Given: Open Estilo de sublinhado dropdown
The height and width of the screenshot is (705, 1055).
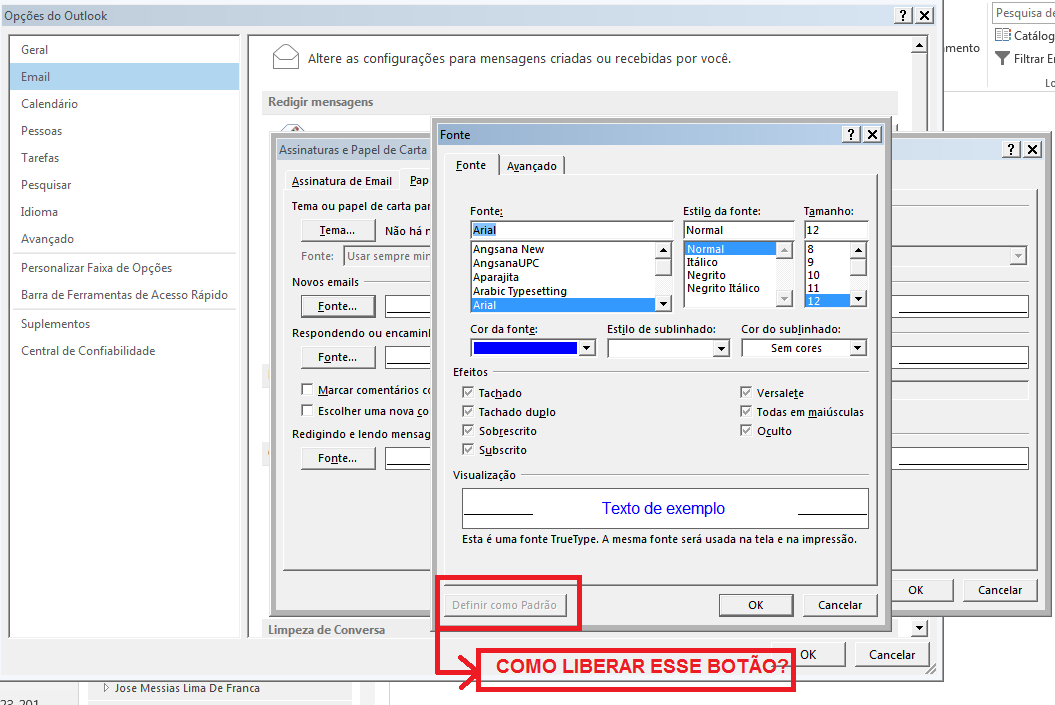Looking at the screenshot, I should pos(721,348).
